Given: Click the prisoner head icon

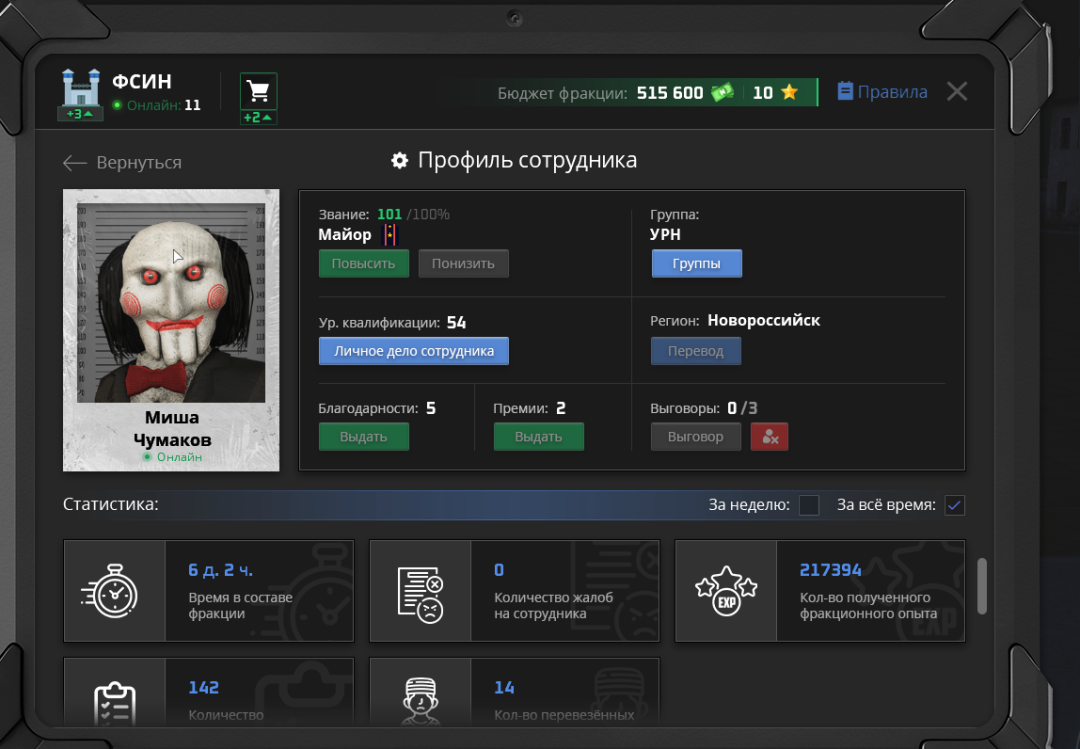Looking at the screenshot, I should click(x=420, y=701).
